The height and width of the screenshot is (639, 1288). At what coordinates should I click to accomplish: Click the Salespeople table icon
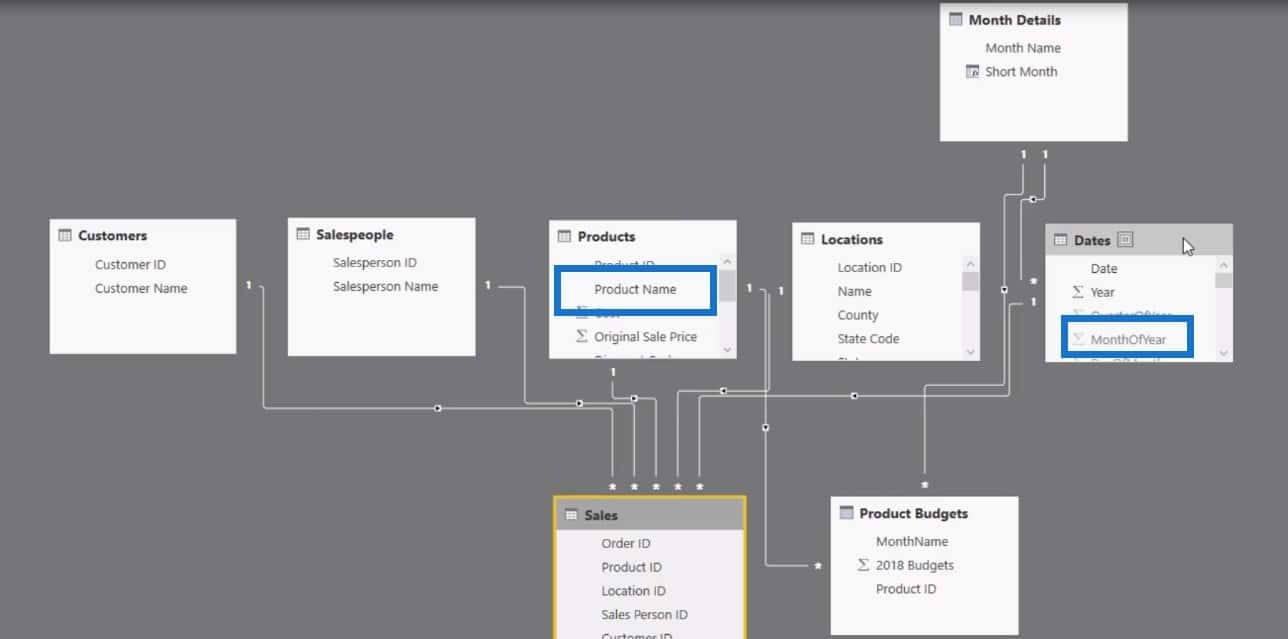click(x=303, y=235)
